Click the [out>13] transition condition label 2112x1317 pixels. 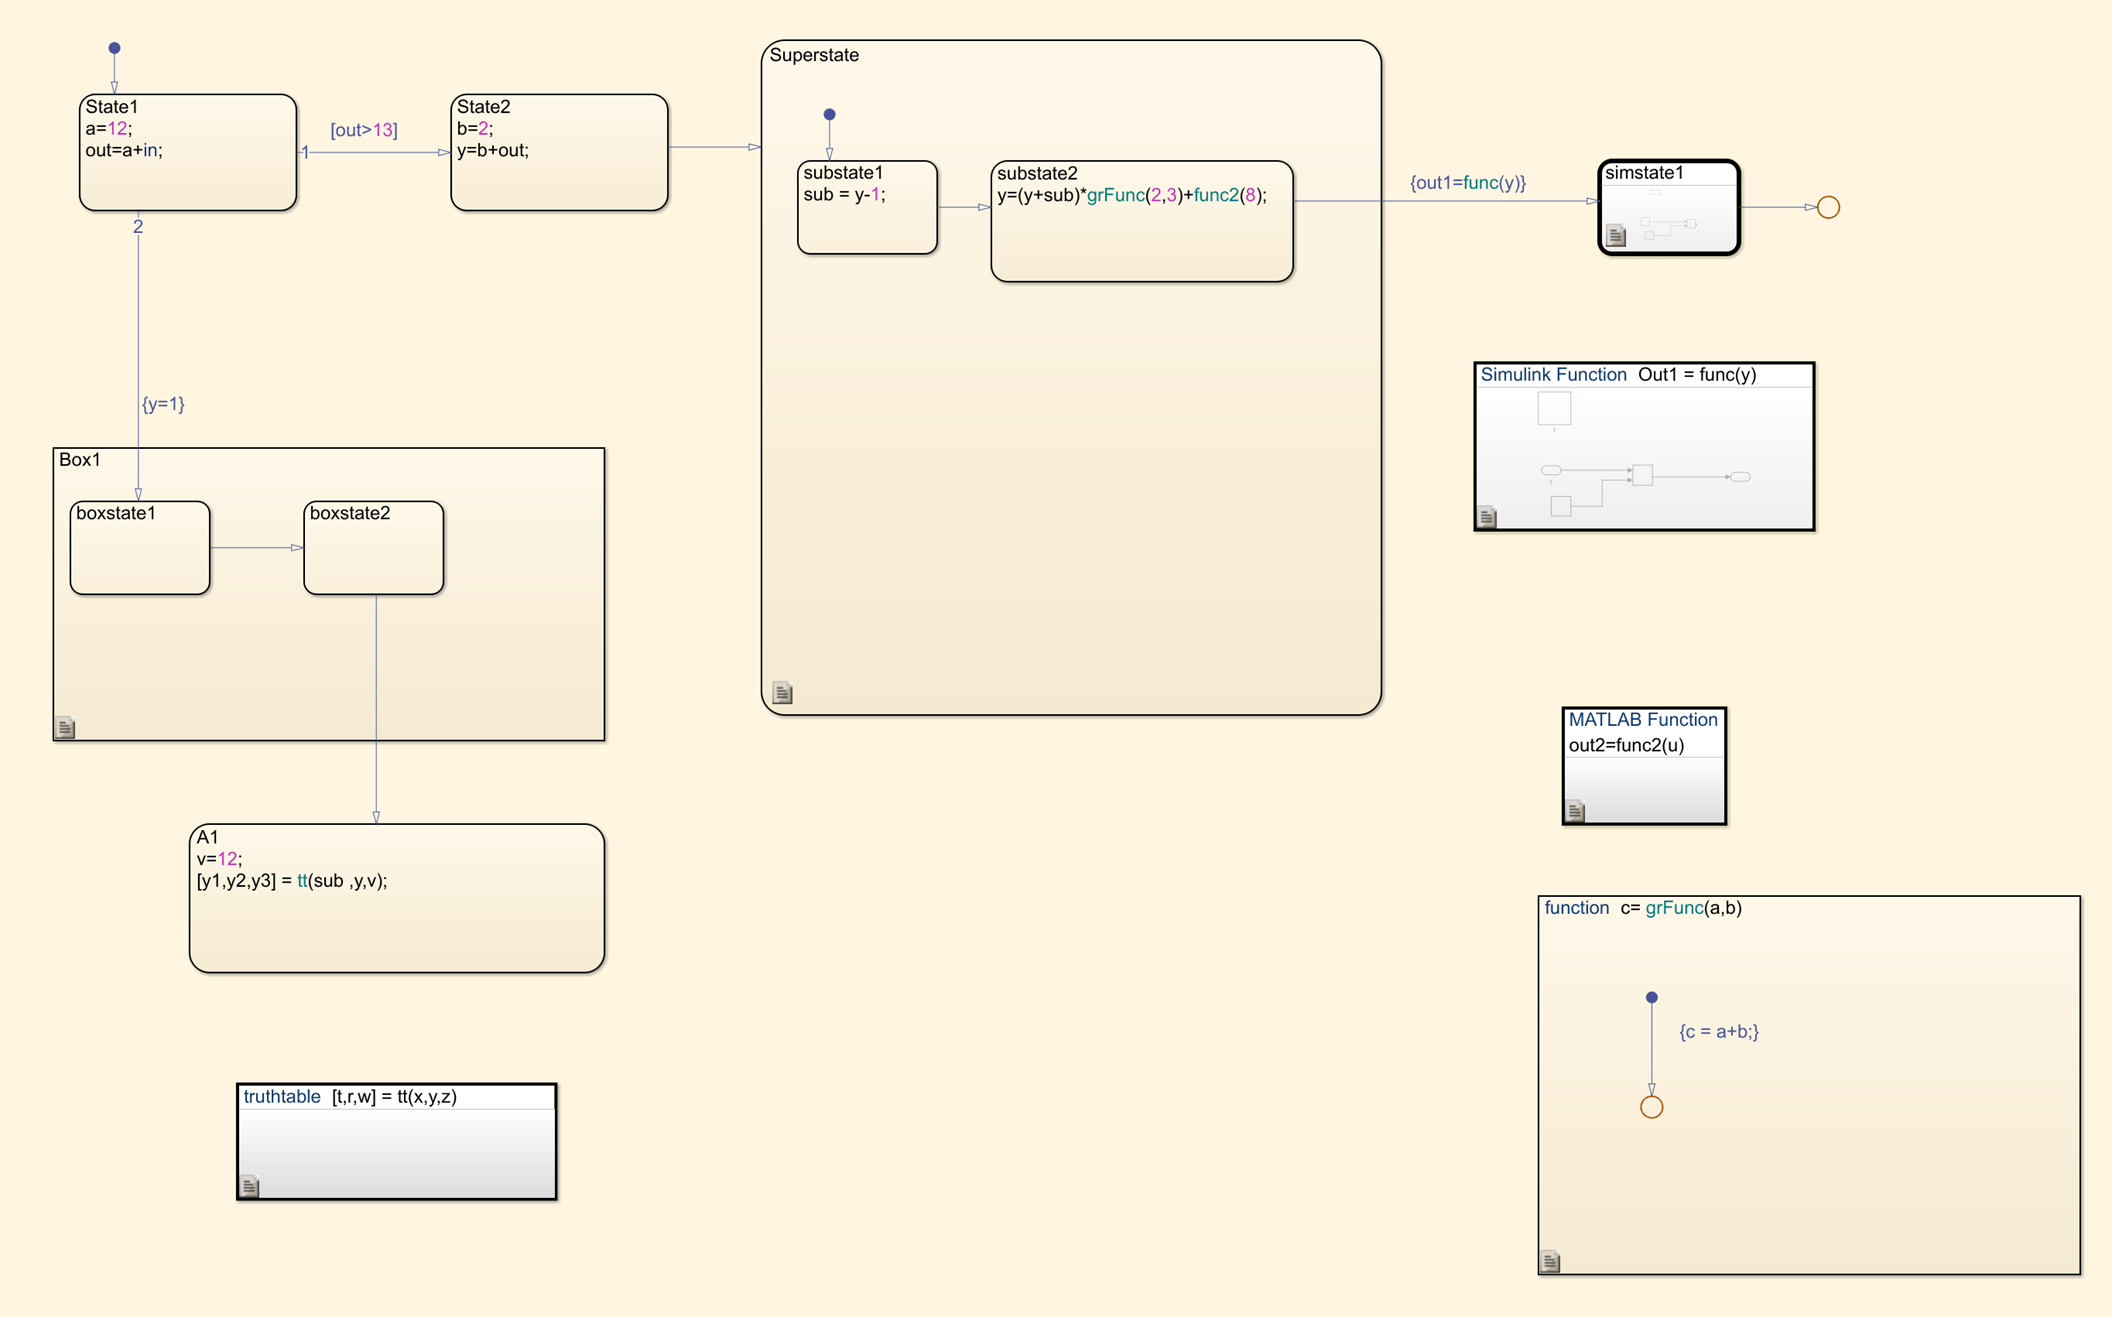364,130
